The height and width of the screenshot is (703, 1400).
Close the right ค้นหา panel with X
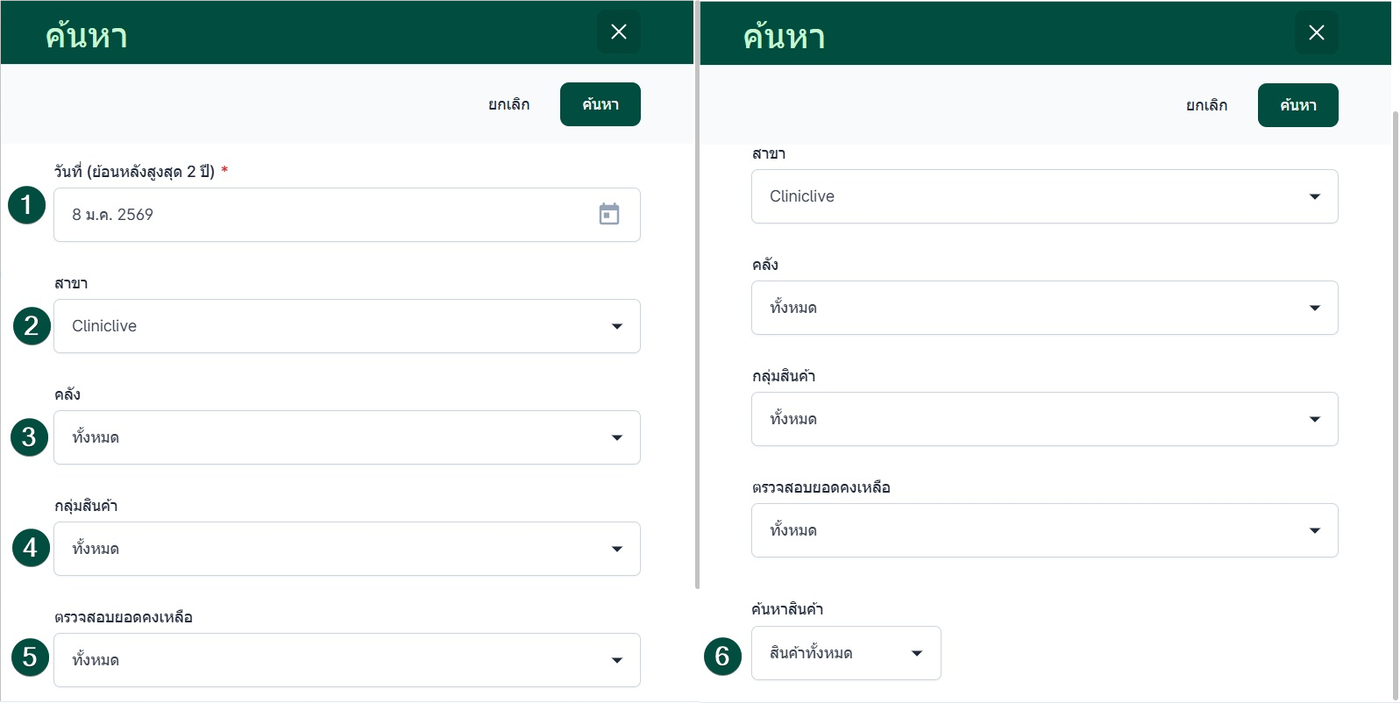pyautogui.click(x=1316, y=32)
